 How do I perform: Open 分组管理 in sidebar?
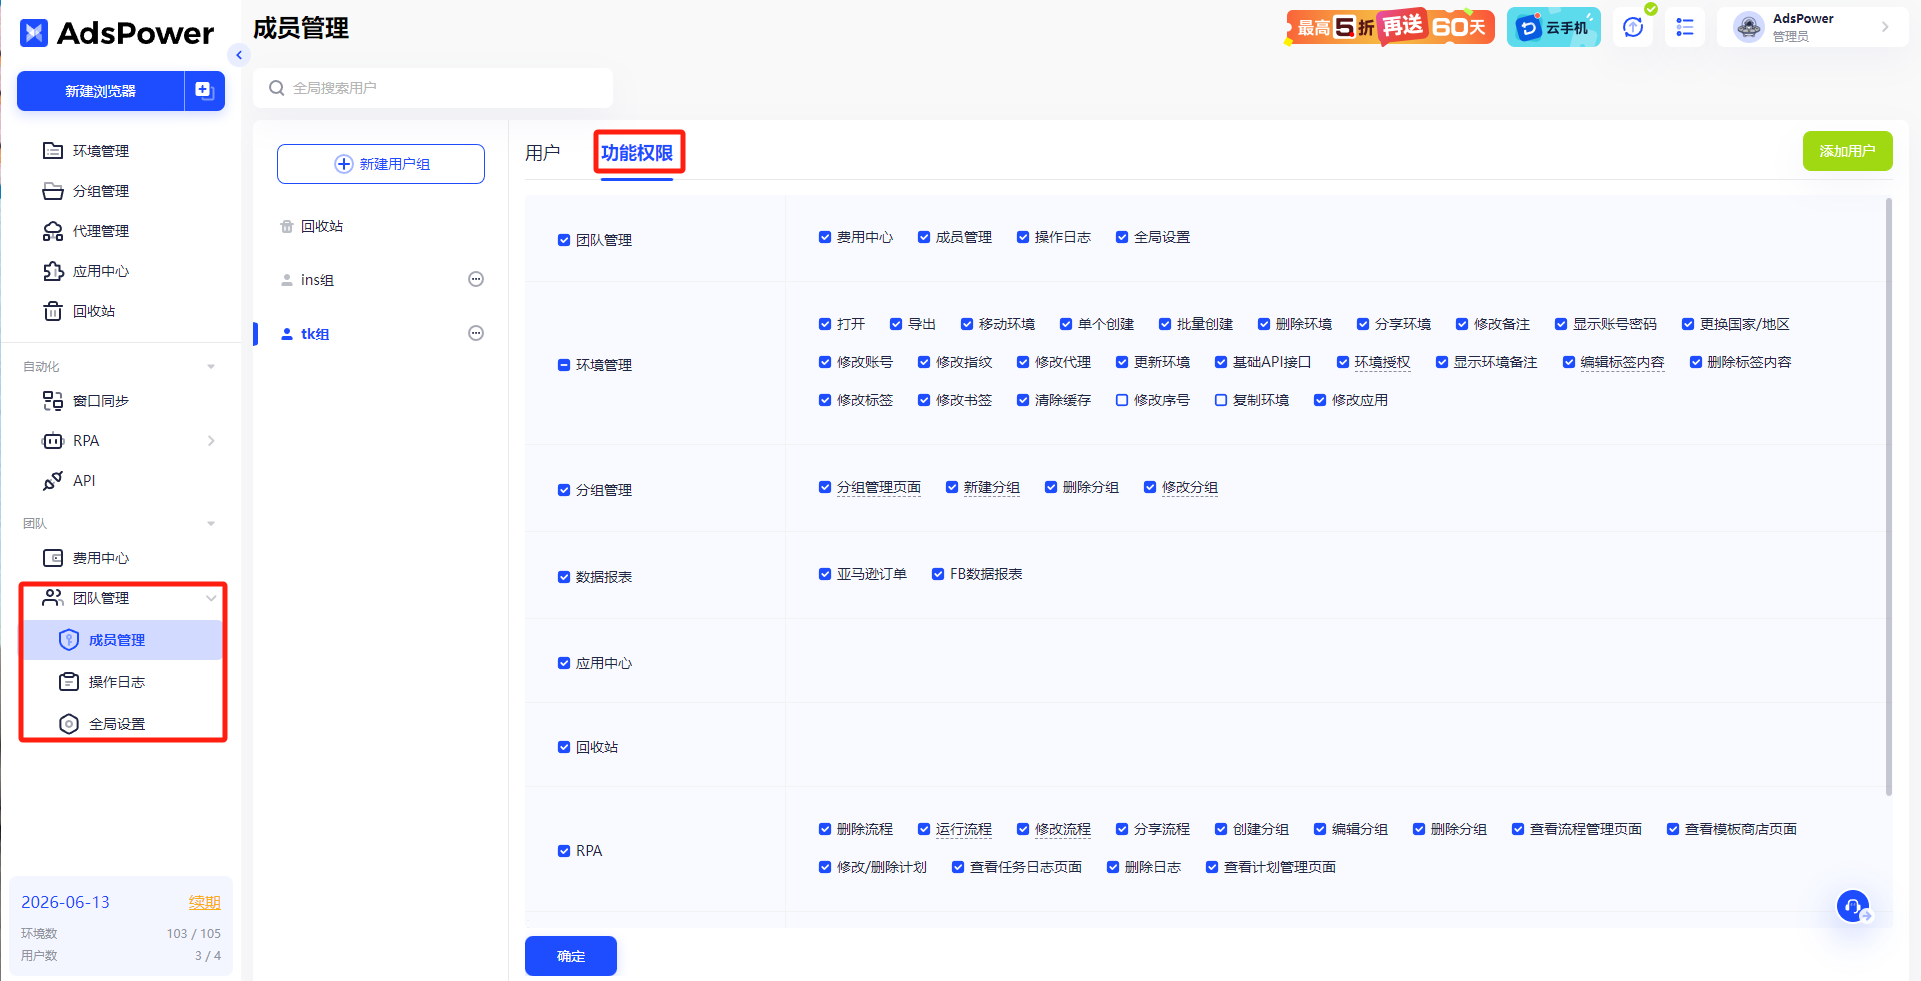click(x=100, y=191)
